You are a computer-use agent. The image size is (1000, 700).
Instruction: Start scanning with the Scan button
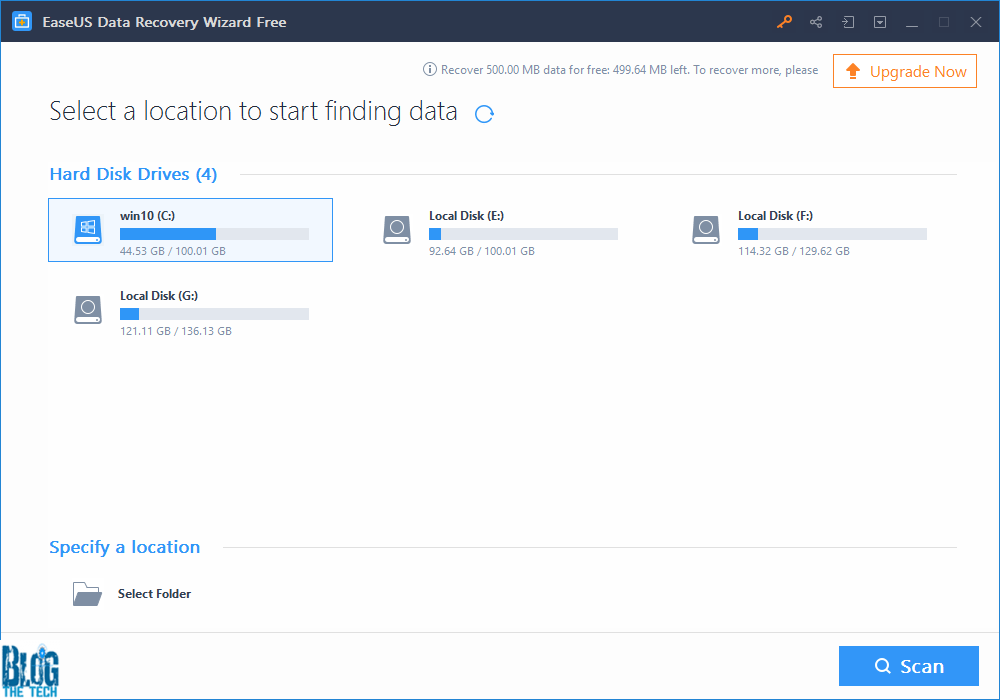pyautogui.click(x=908, y=666)
